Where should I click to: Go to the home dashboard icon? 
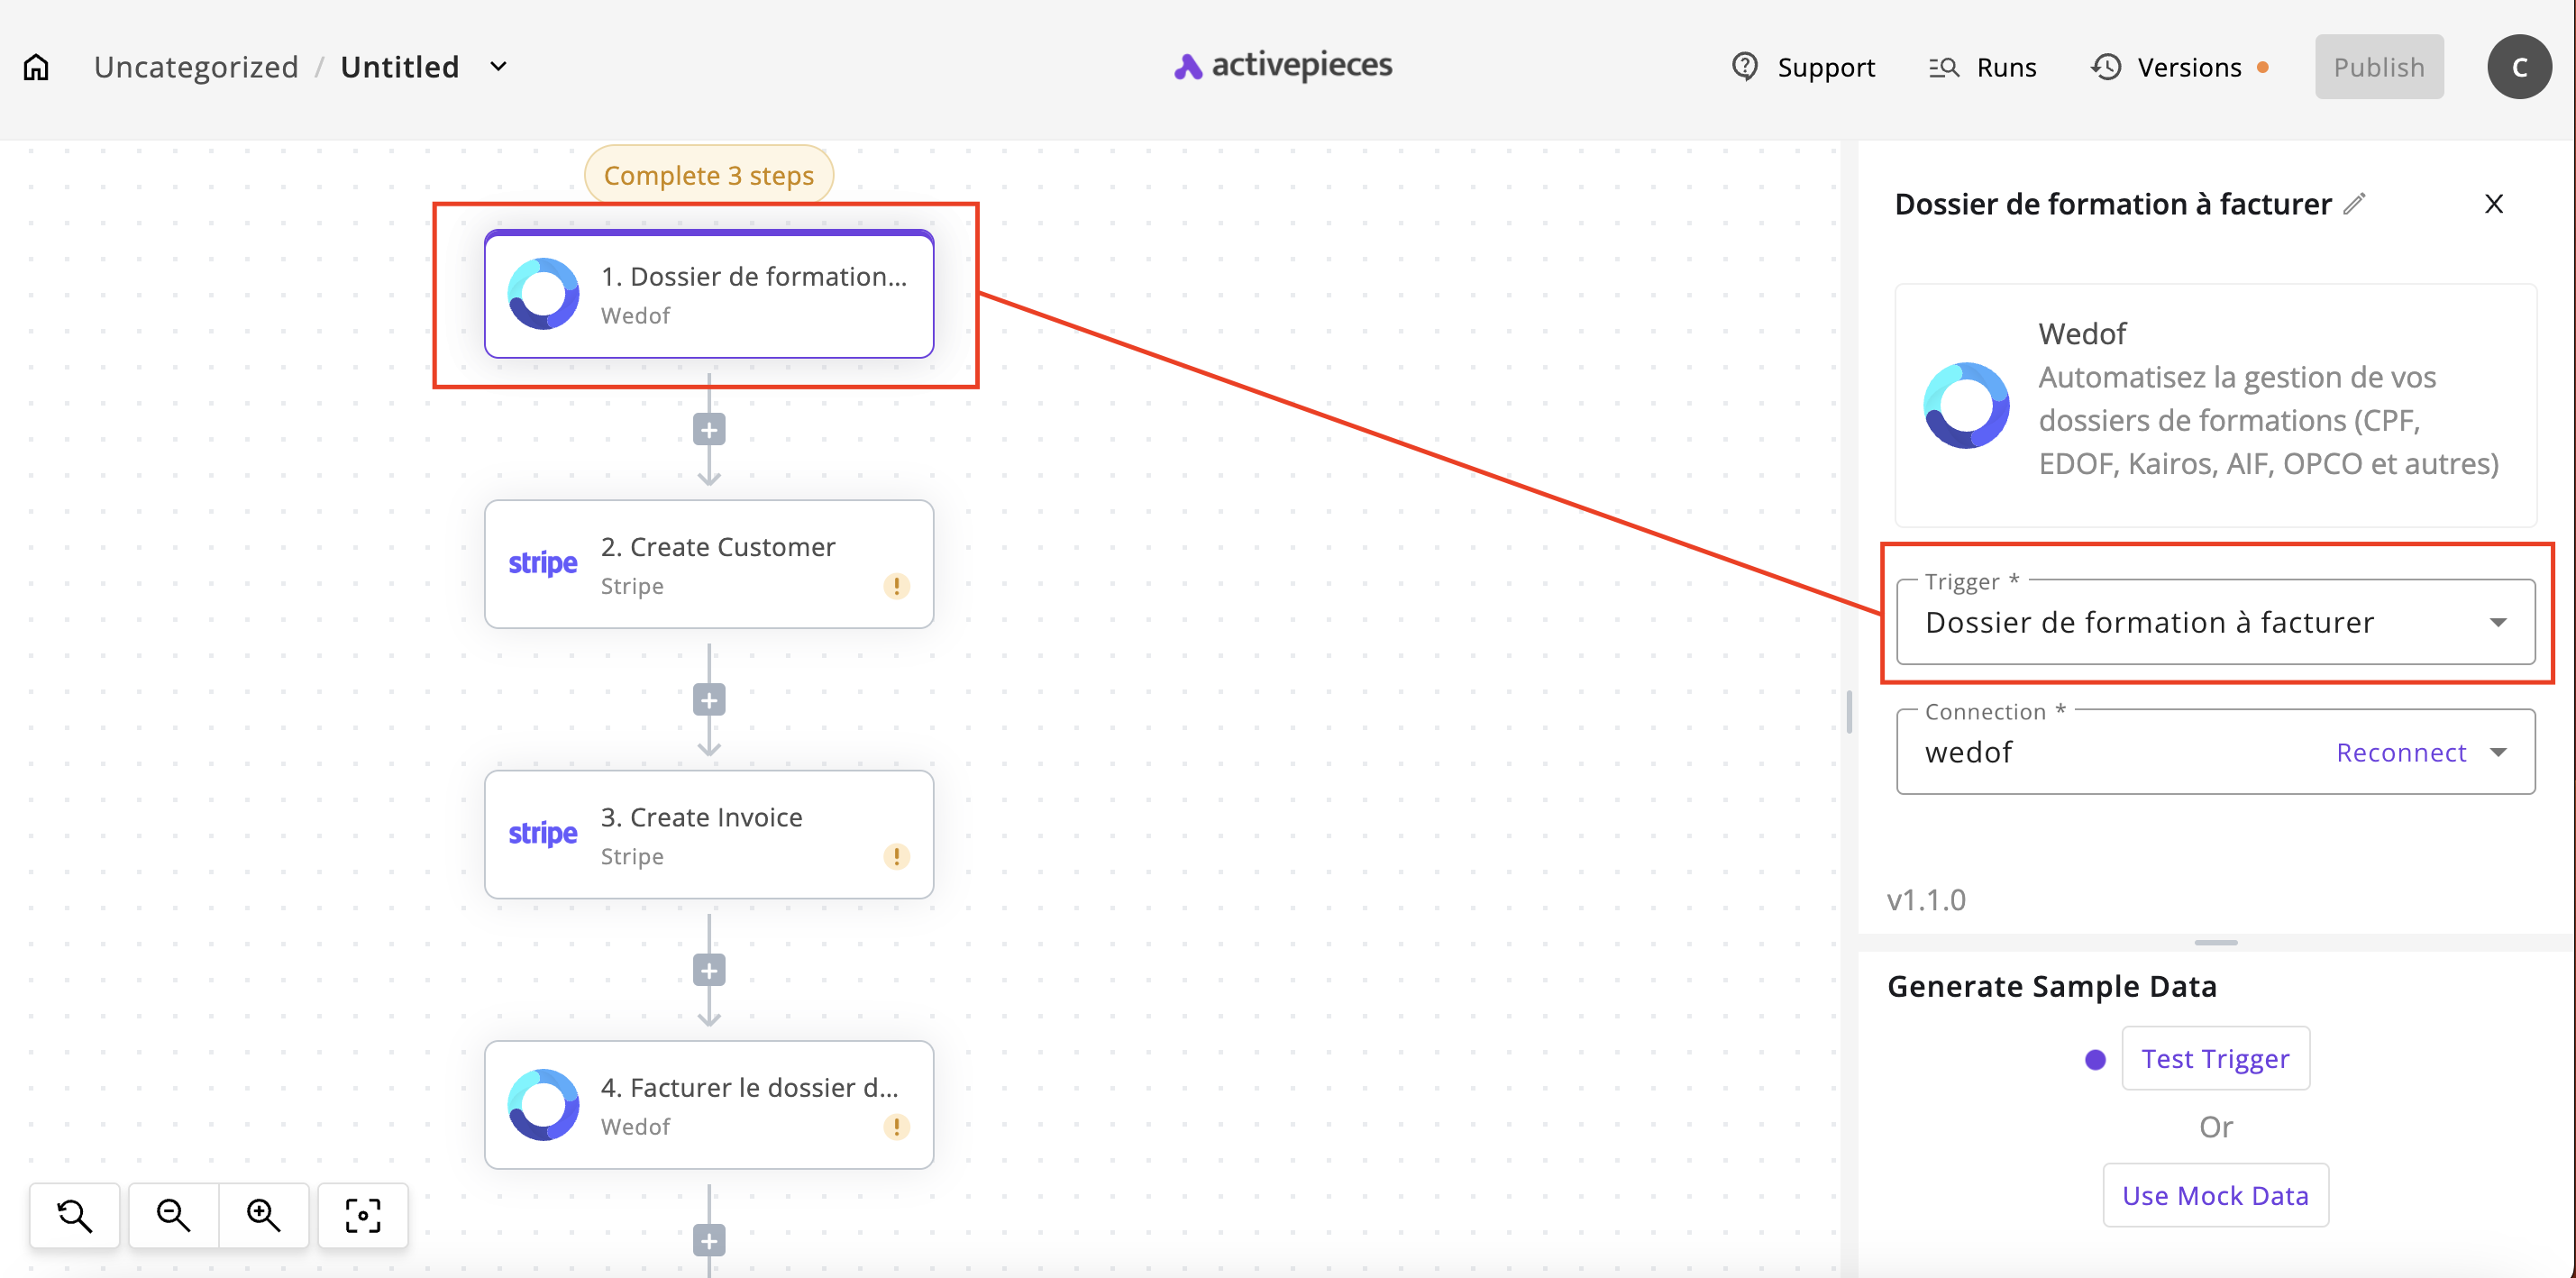tap(36, 67)
